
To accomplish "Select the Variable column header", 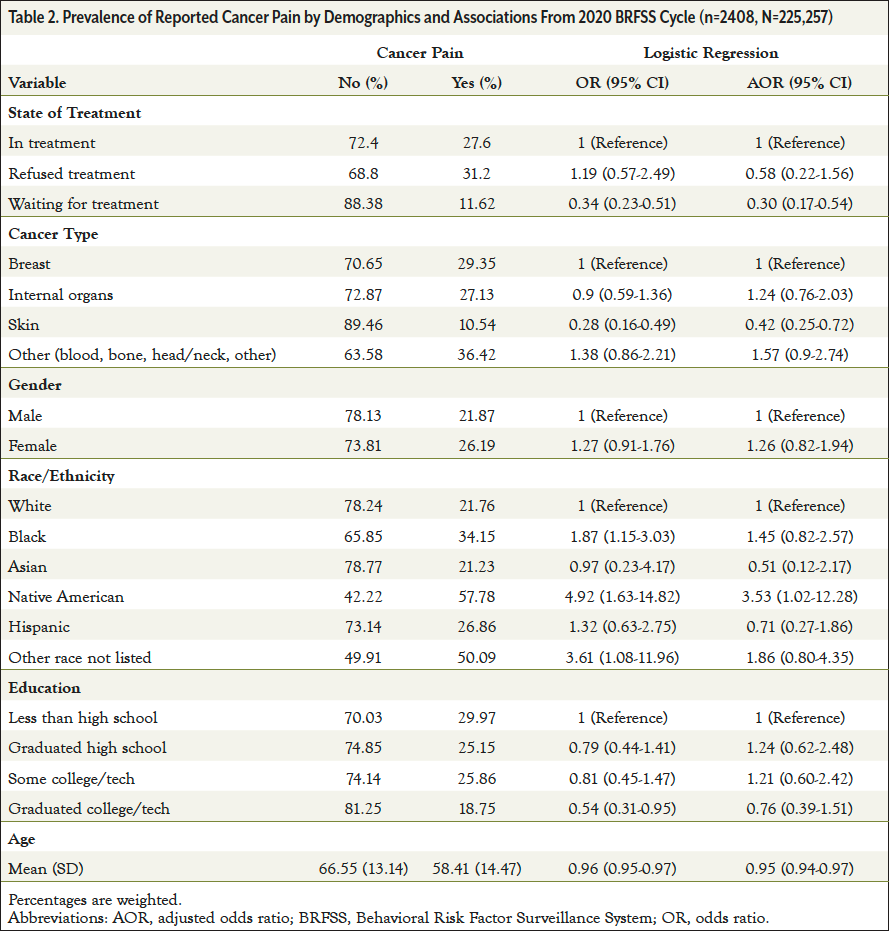I will (37, 83).
